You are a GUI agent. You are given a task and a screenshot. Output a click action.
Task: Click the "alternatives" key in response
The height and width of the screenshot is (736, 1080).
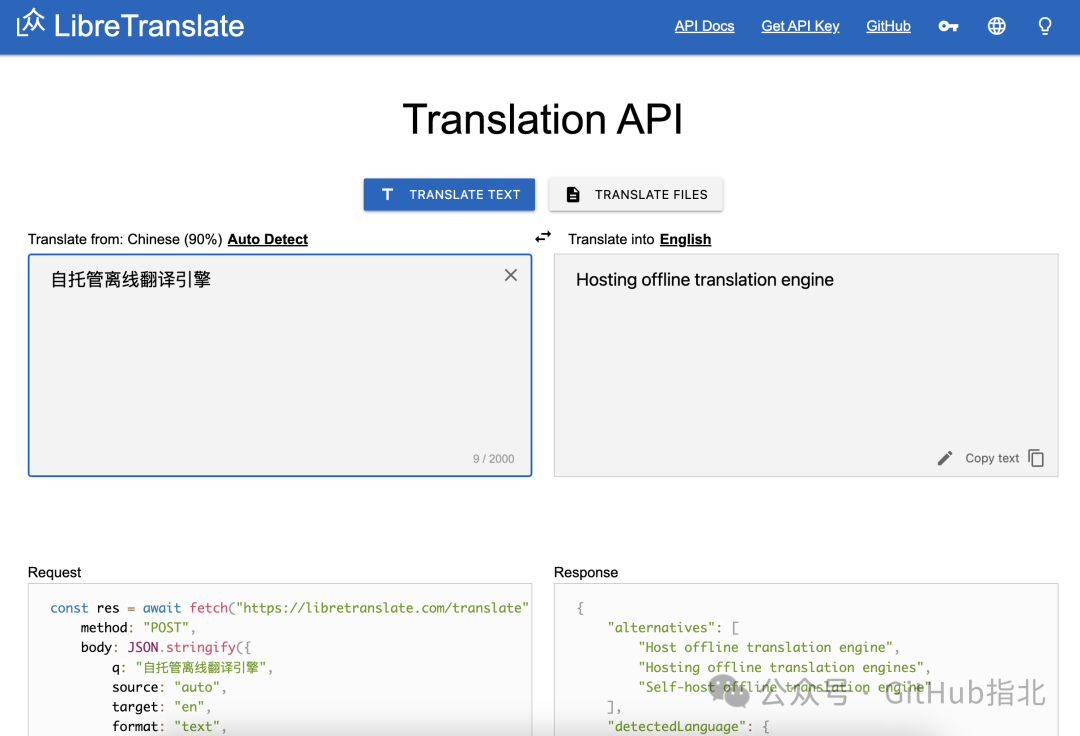click(663, 628)
